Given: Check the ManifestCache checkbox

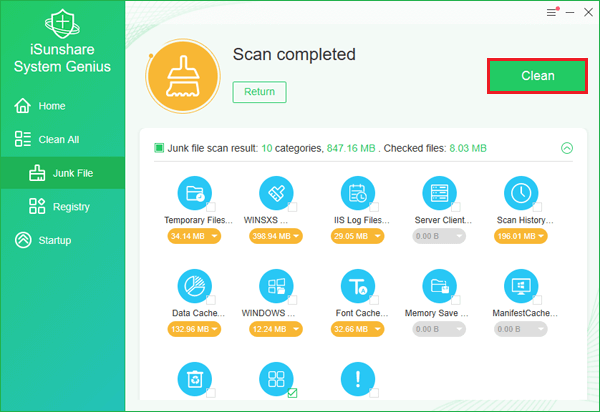Looking at the screenshot, I should pyautogui.click(x=537, y=300).
